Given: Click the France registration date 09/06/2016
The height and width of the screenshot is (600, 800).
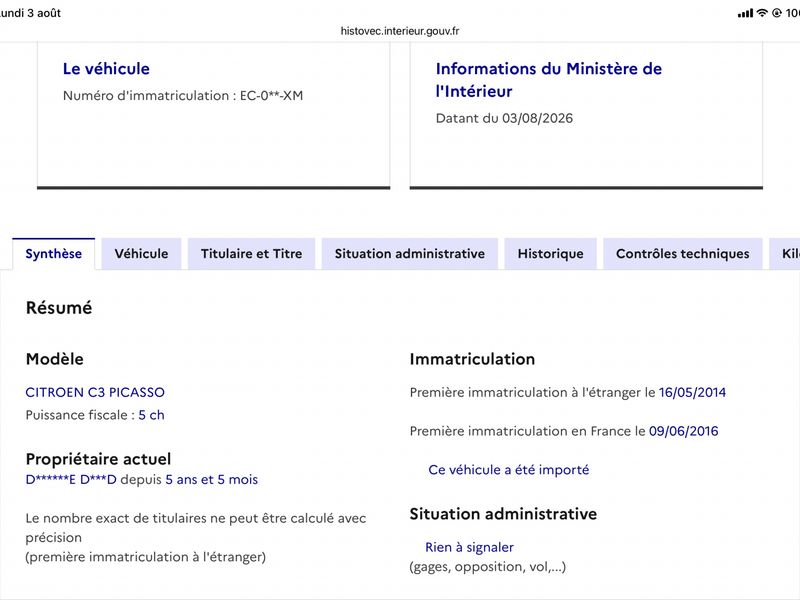Looking at the screenshot, I should pos(684,431).
